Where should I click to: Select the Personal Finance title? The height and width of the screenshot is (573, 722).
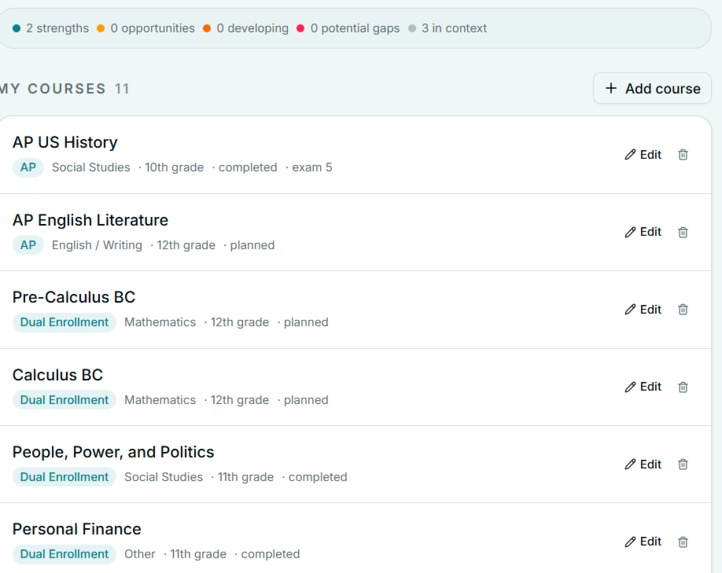(77, 529)
